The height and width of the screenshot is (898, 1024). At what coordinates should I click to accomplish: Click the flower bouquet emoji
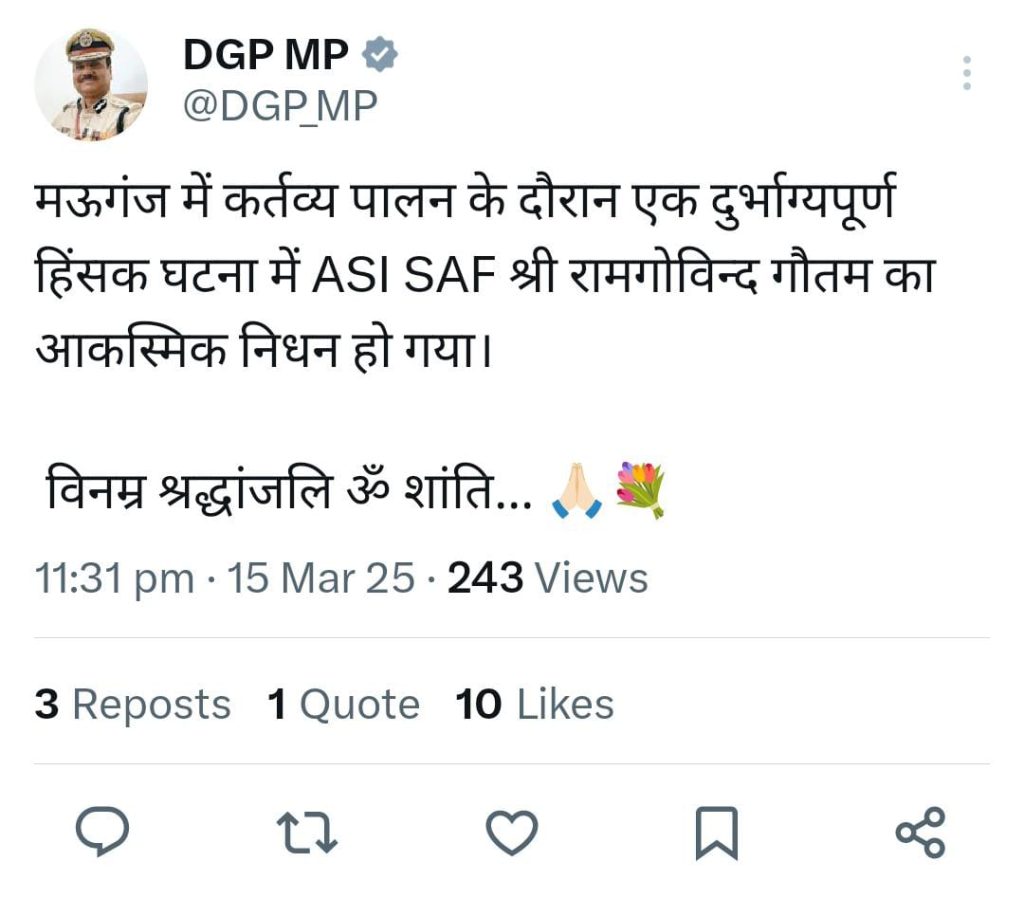(641, 490)
